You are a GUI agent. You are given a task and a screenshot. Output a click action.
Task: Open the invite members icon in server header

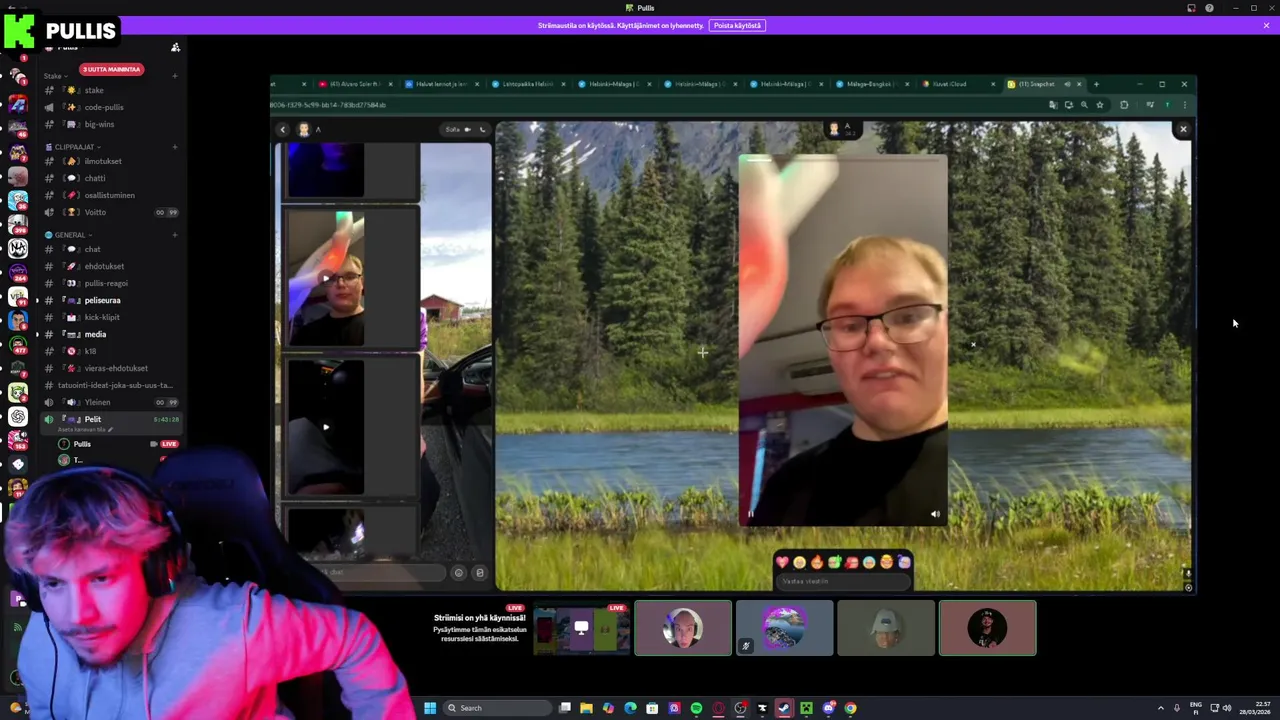175,47
